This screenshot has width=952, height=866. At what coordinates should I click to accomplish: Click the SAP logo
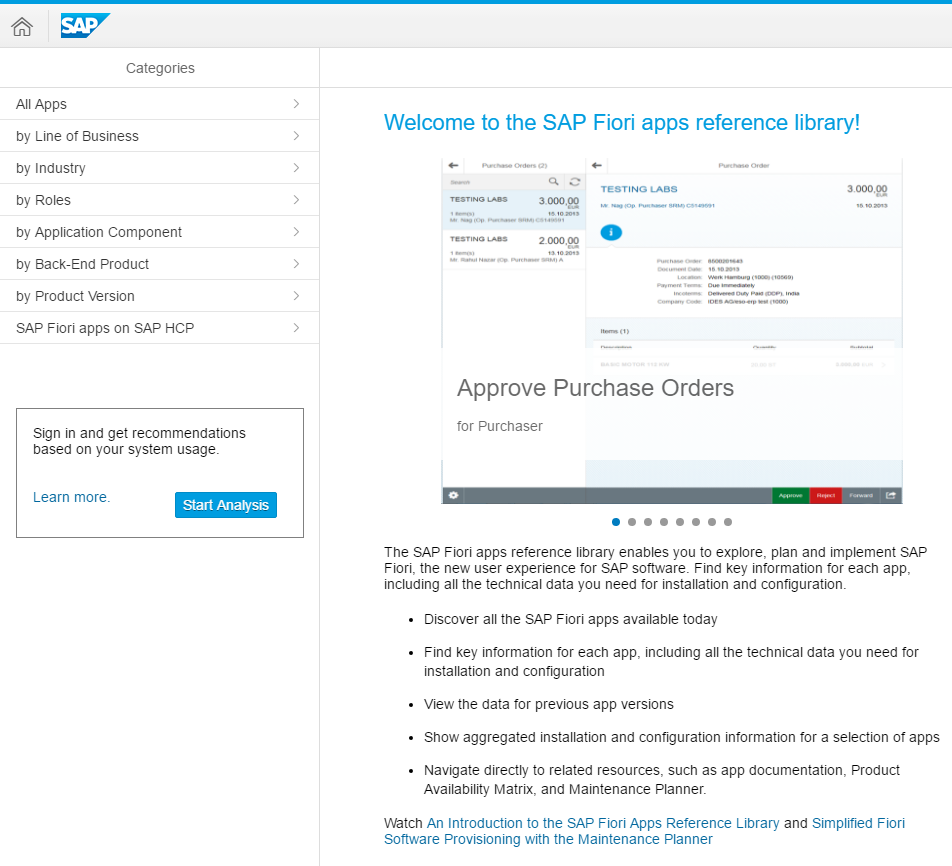(x=84, y=26)
